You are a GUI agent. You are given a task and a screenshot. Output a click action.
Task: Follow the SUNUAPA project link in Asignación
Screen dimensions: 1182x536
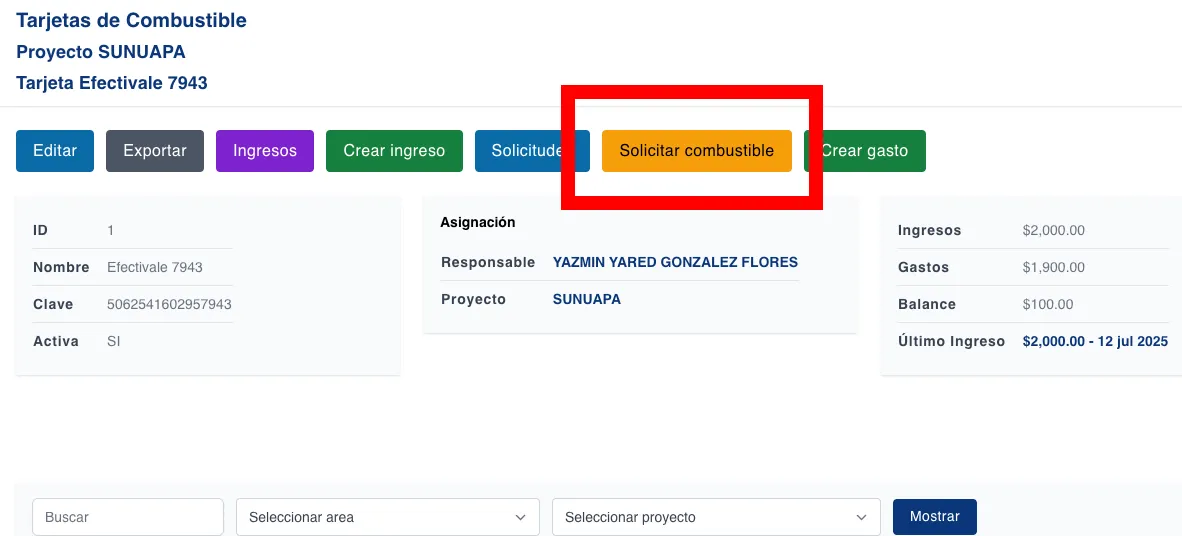coord(587,299)
